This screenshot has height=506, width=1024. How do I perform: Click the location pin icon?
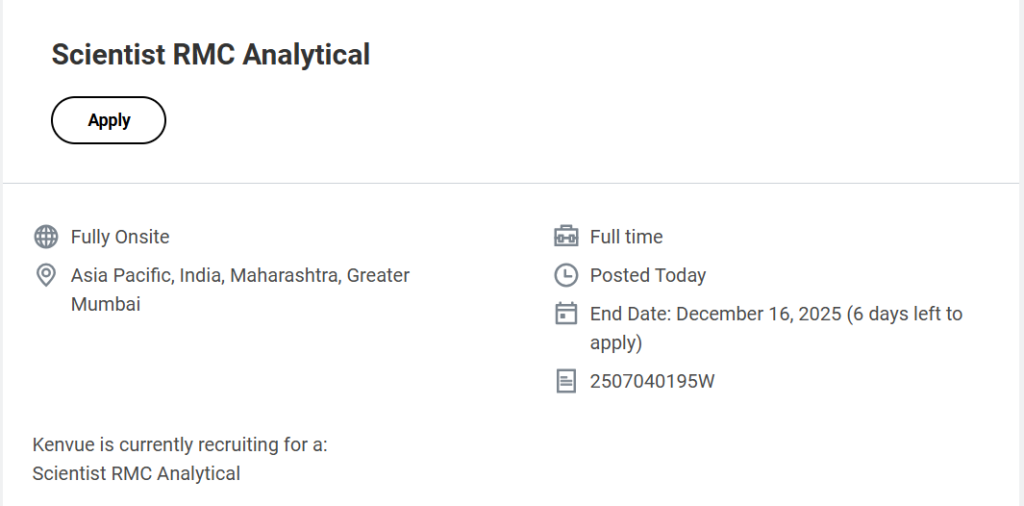pos(45,275)
